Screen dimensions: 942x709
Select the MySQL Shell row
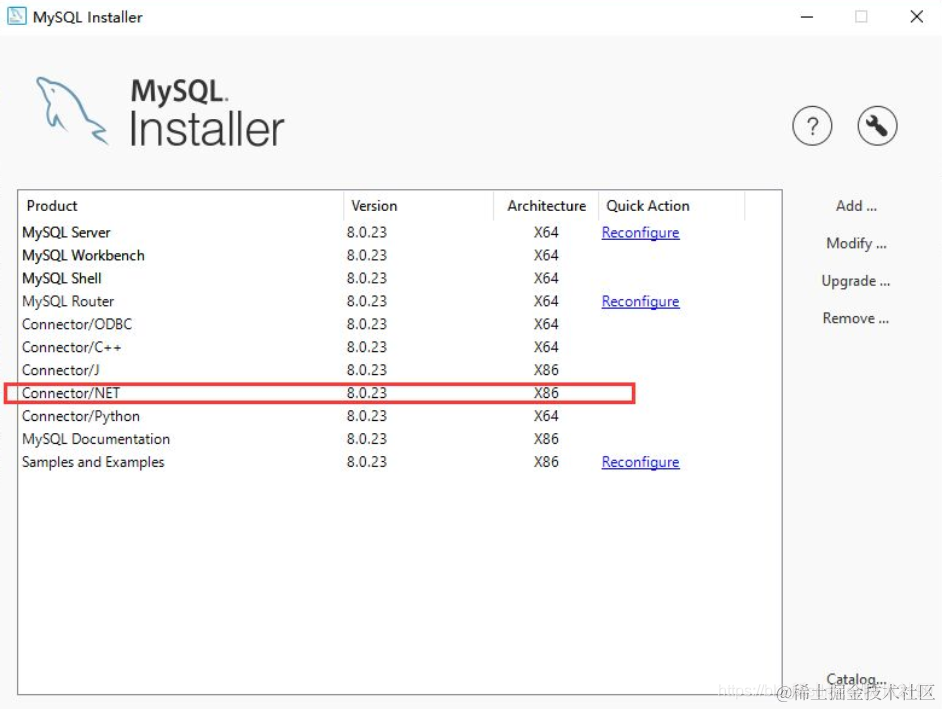tap(400, 278)
